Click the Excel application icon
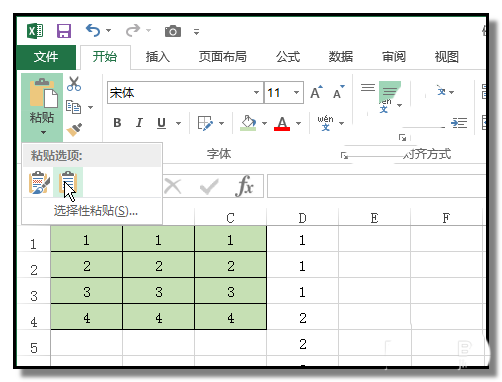 pos(35,31)
